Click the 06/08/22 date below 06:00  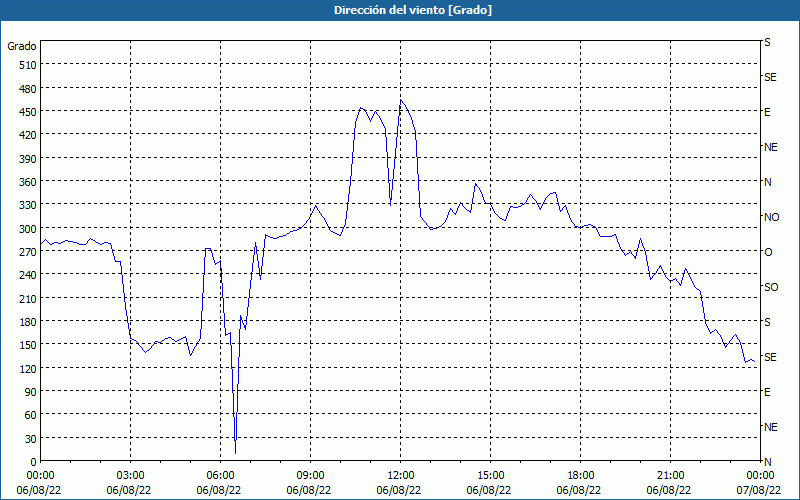(x=220, y=490)
